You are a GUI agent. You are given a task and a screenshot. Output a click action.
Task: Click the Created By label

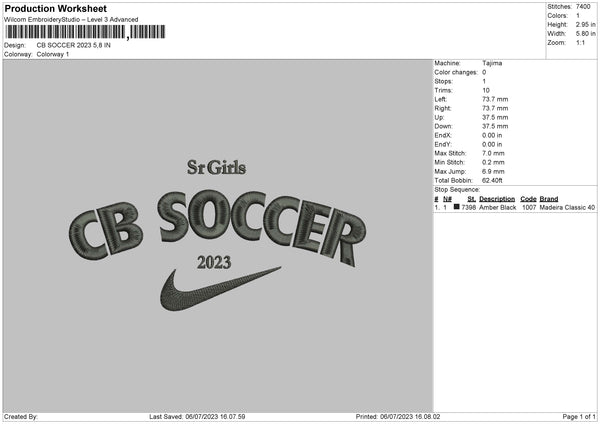pos(21,416)
